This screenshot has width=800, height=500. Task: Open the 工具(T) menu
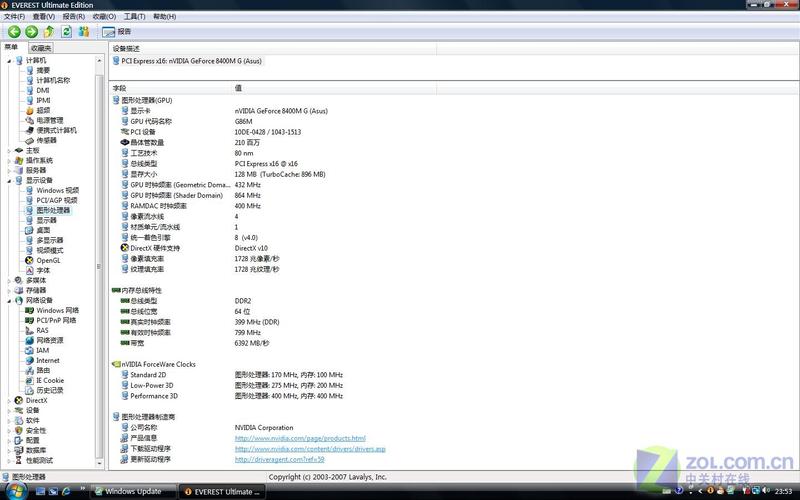pyautogui.click(x=135, y=16)
